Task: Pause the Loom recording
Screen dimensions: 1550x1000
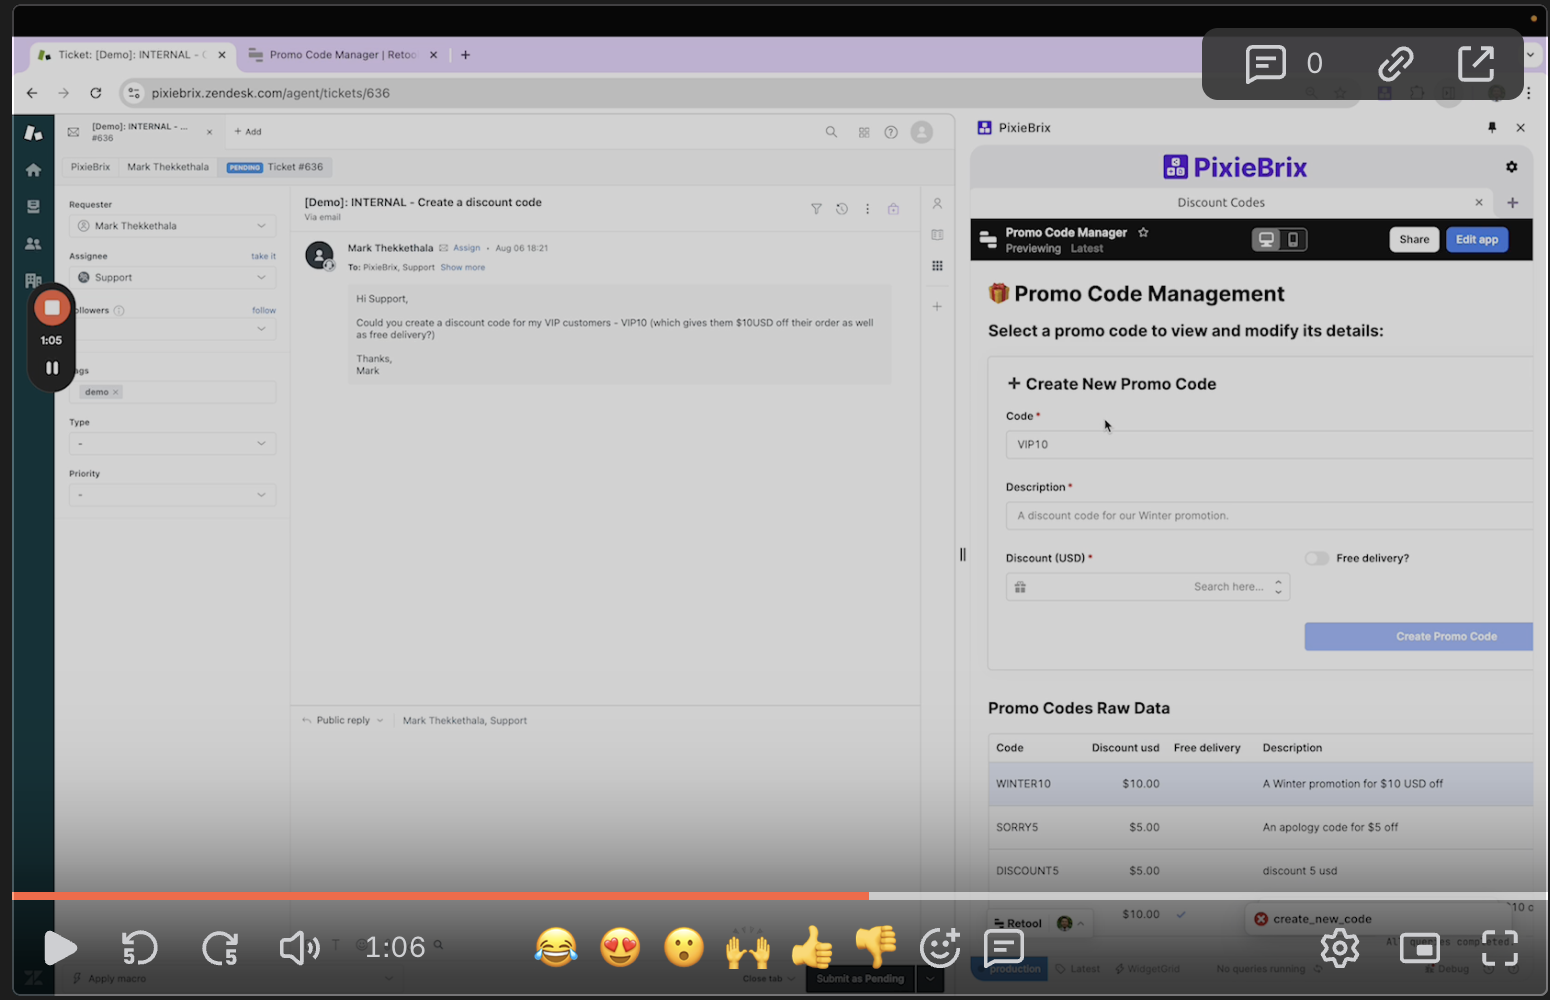Action: 52,368
